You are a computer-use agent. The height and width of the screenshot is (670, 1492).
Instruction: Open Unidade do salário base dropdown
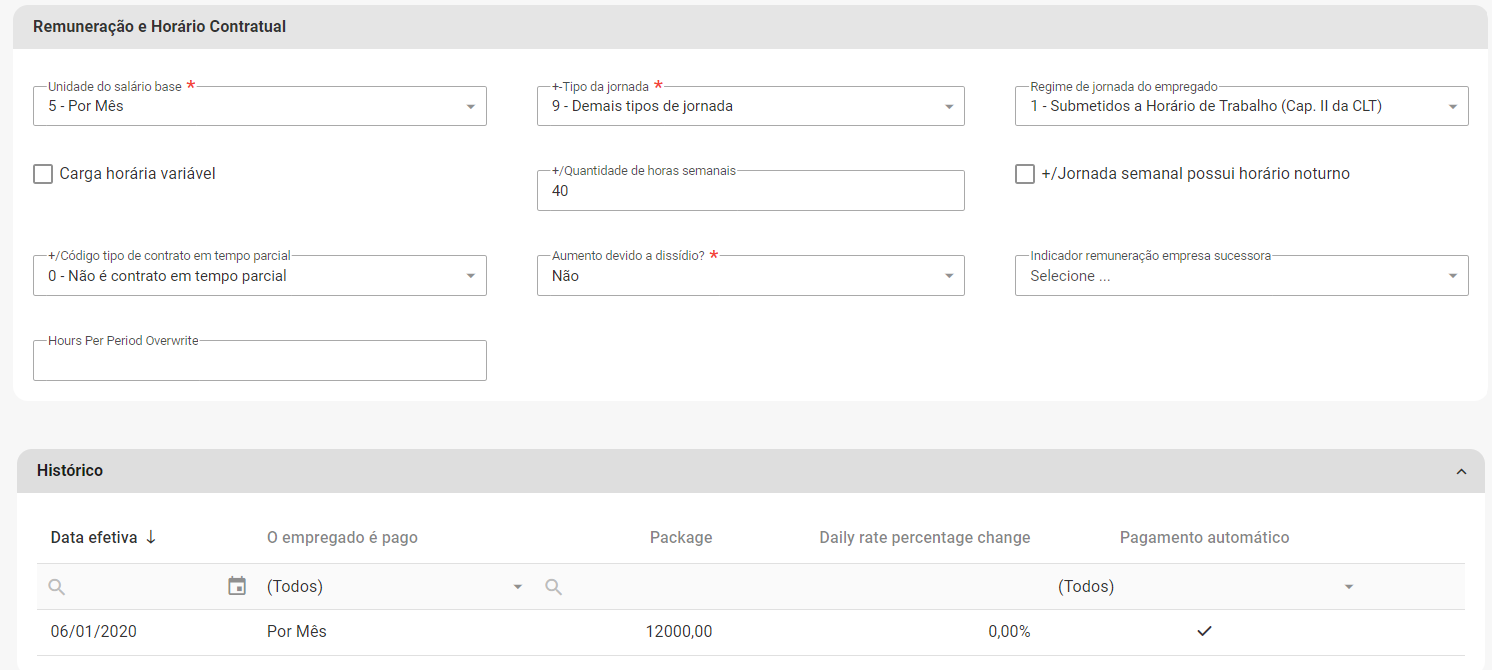click(260, 106)
